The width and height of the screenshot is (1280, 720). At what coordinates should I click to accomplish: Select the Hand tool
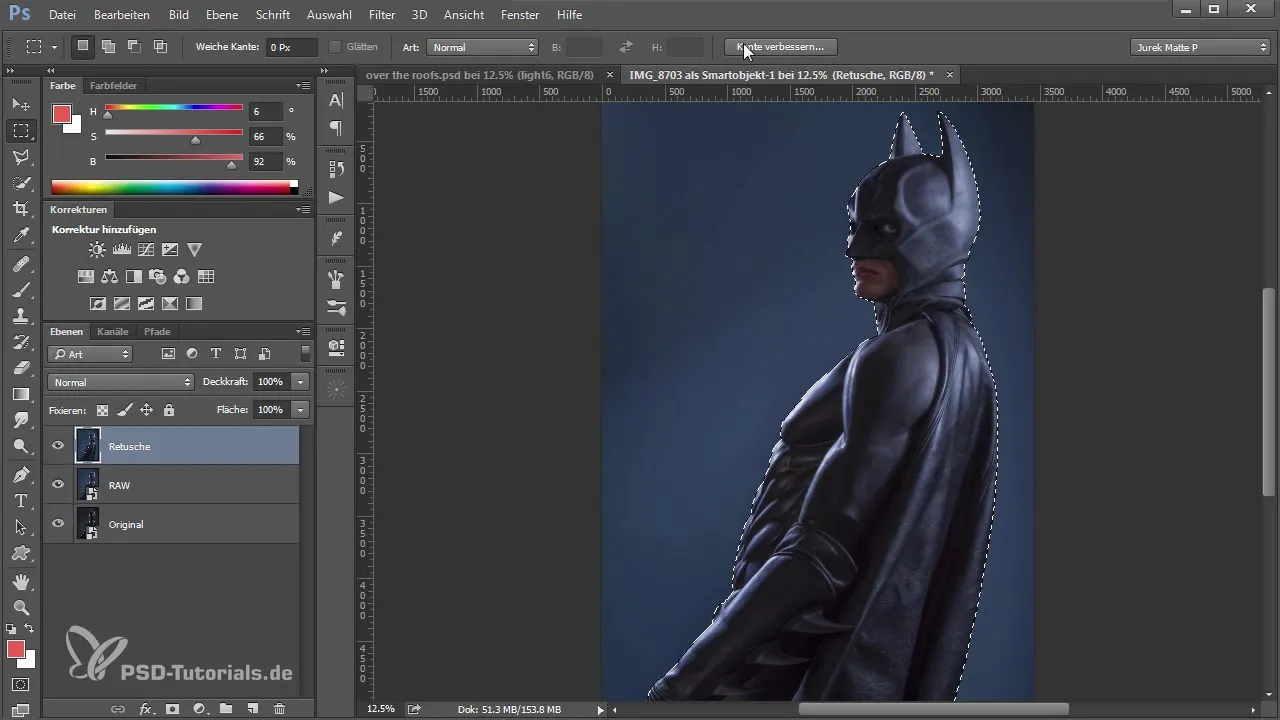[21, 582]
